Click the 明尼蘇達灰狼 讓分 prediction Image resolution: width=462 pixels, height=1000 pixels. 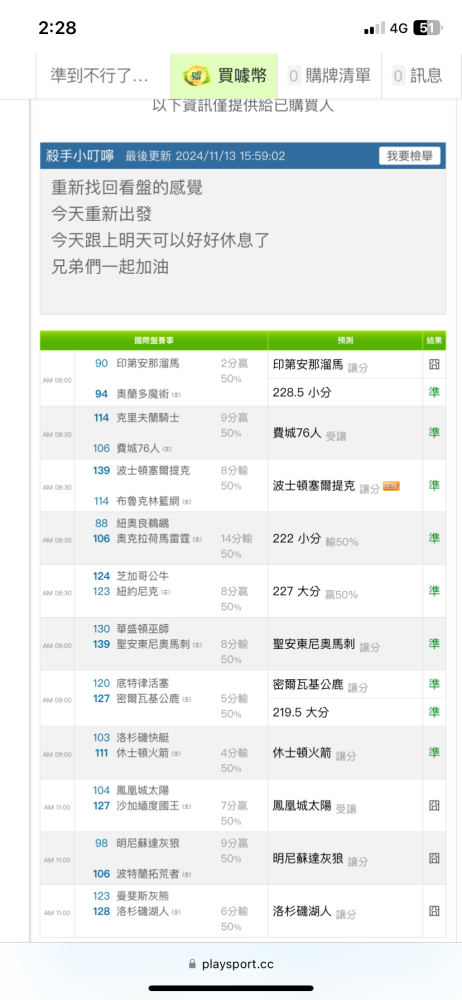pyautogui.click(x=320, y=859)
